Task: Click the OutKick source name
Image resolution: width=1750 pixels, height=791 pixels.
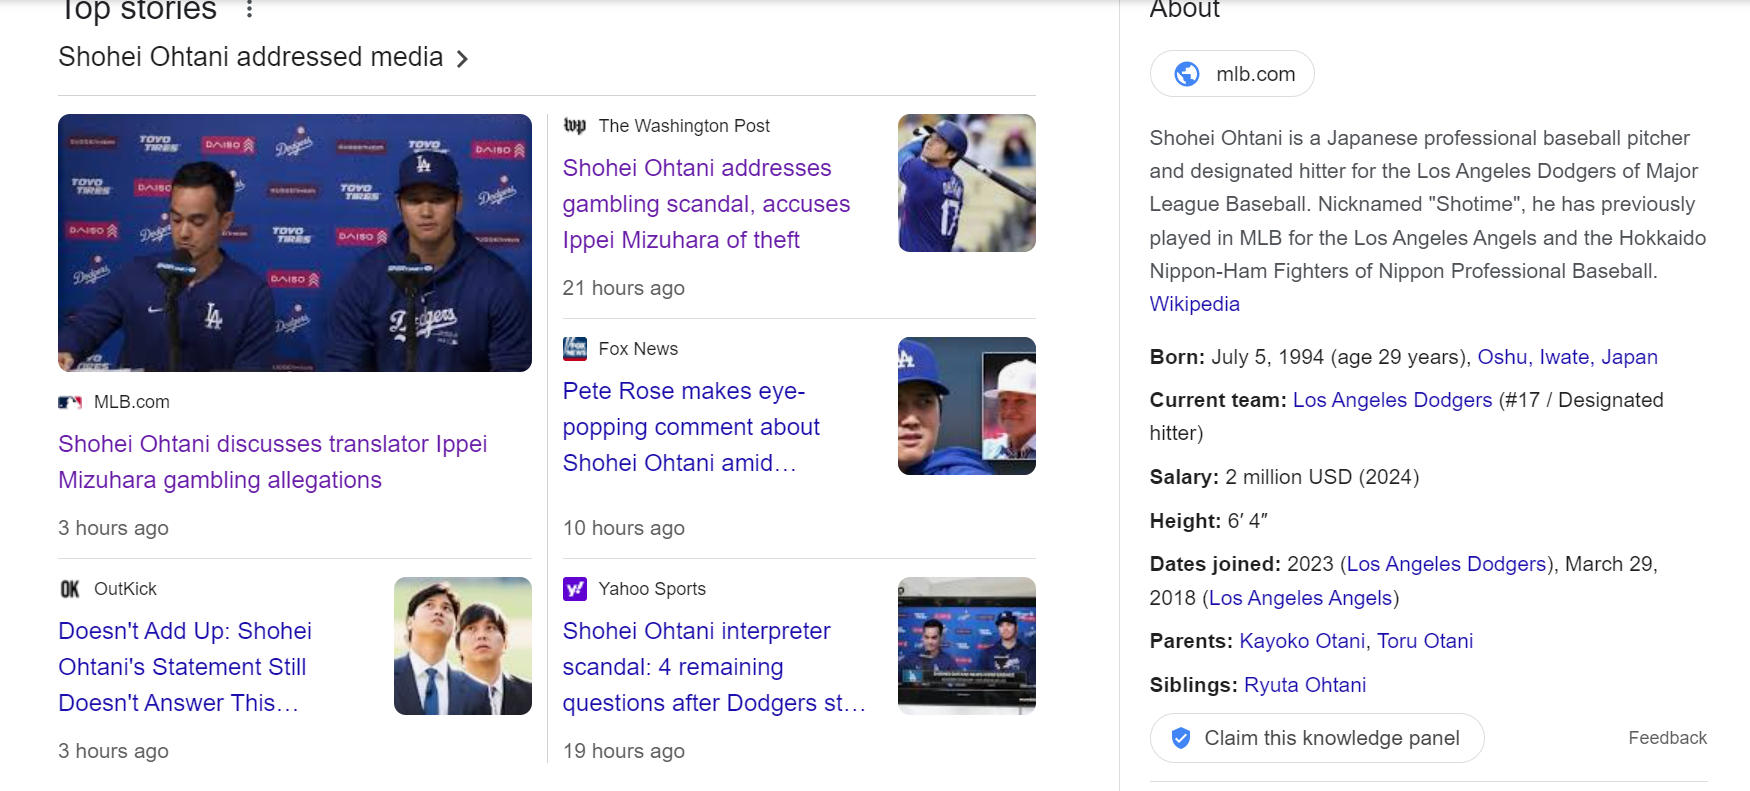Action: click(125, 589)
